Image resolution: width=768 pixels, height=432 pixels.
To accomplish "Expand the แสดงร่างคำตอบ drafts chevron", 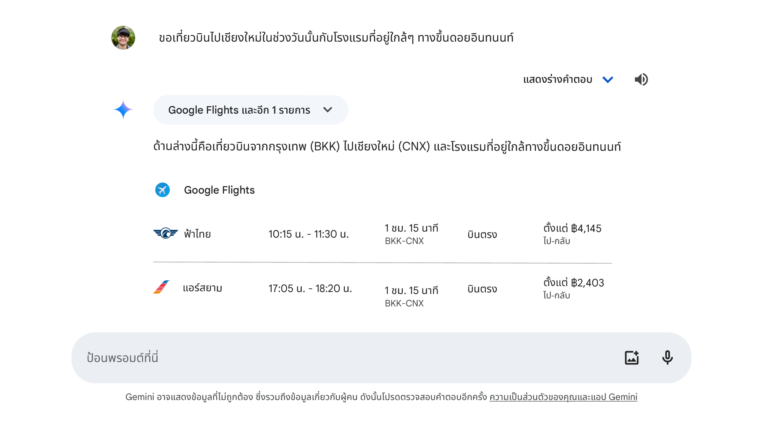I will [608, 79].
